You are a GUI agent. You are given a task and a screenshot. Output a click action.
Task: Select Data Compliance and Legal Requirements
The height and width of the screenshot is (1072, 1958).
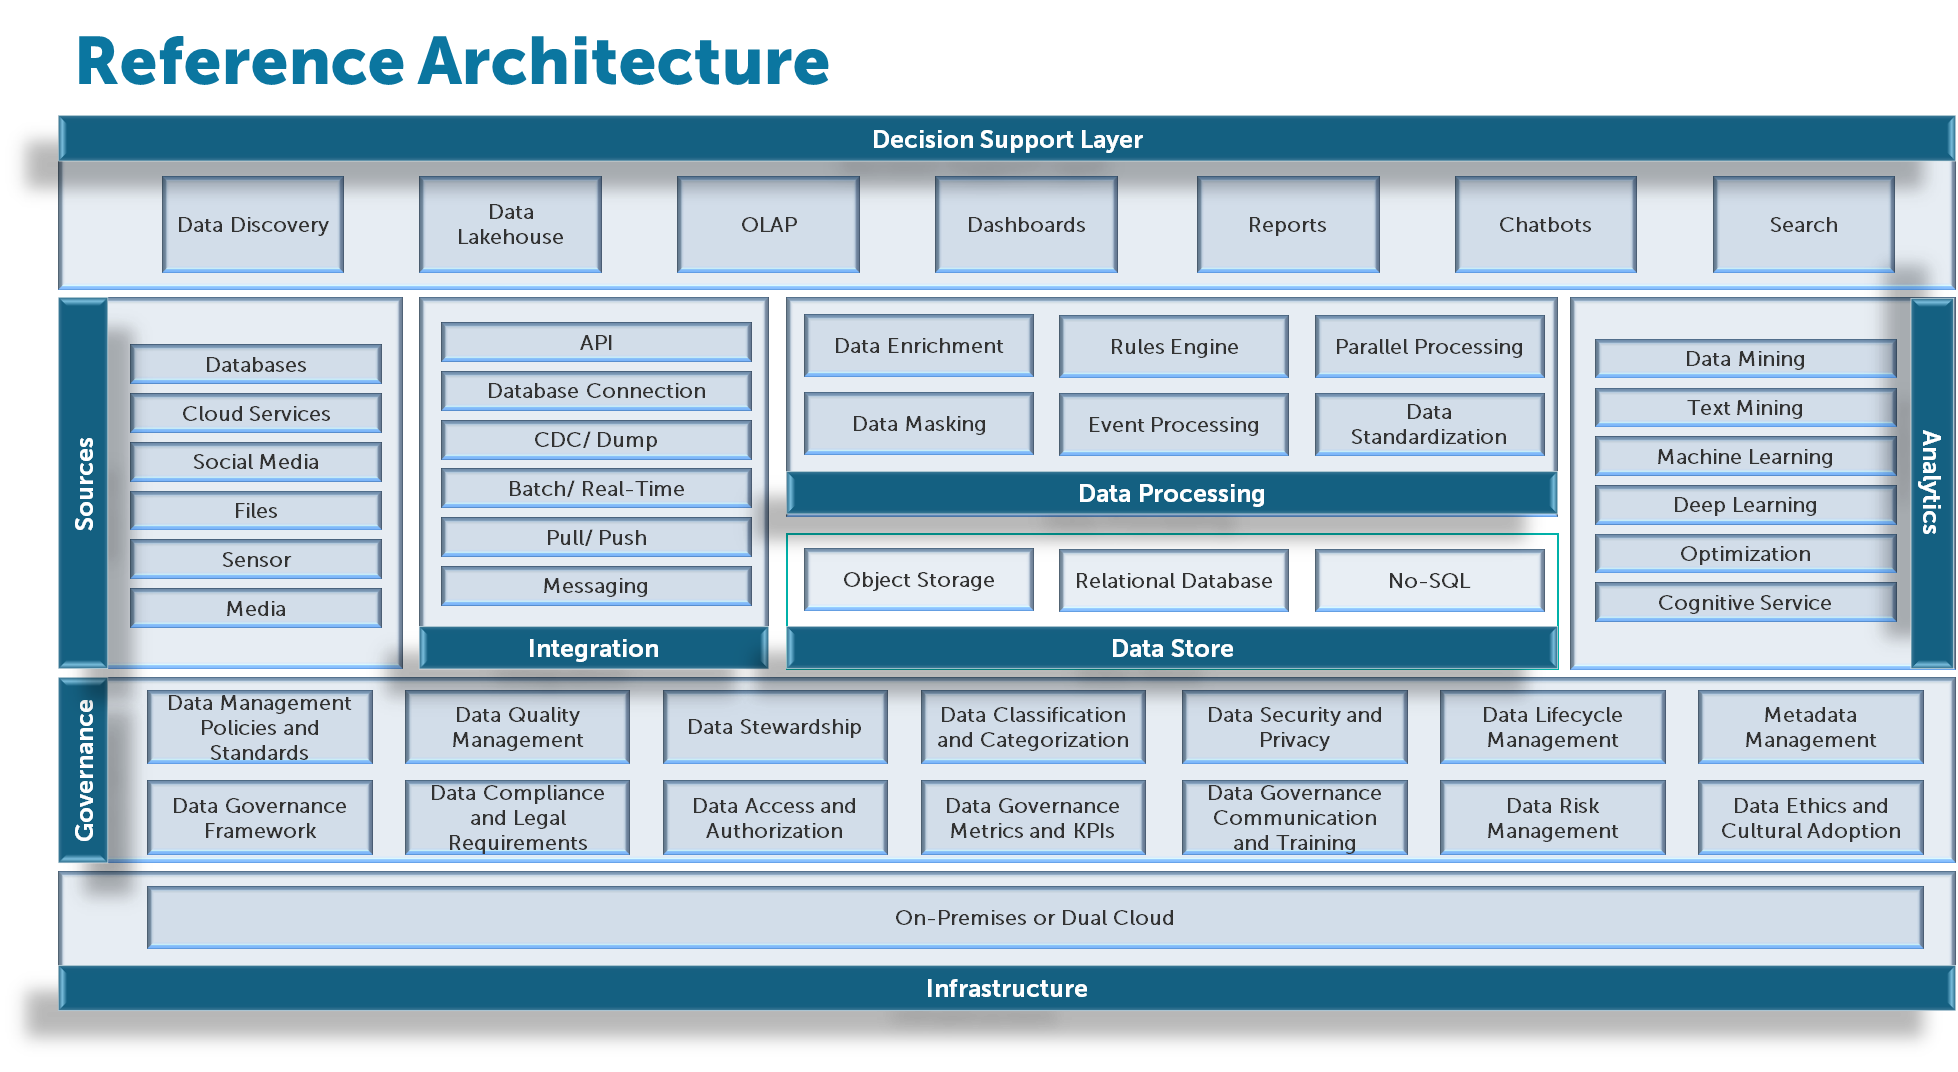coord(518,817)
